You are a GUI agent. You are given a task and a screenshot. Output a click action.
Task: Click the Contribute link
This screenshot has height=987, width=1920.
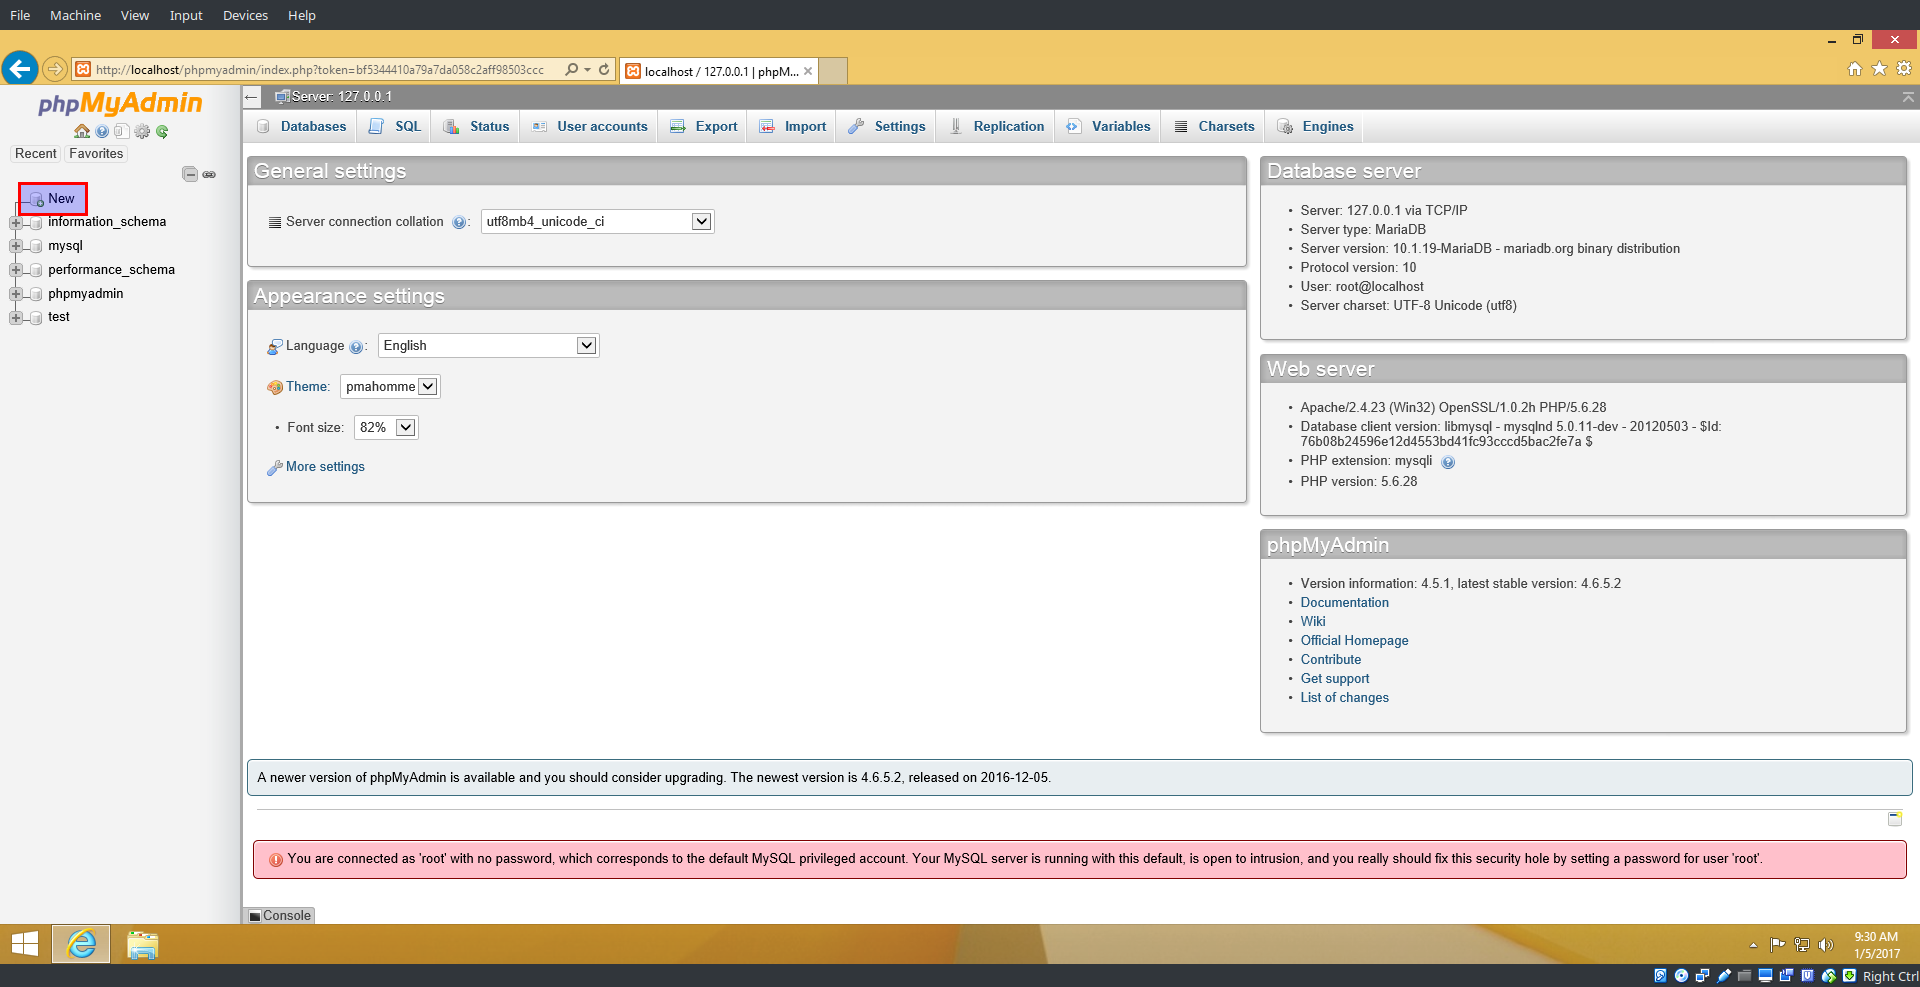pyautogui.click(x=1330, y=660)
